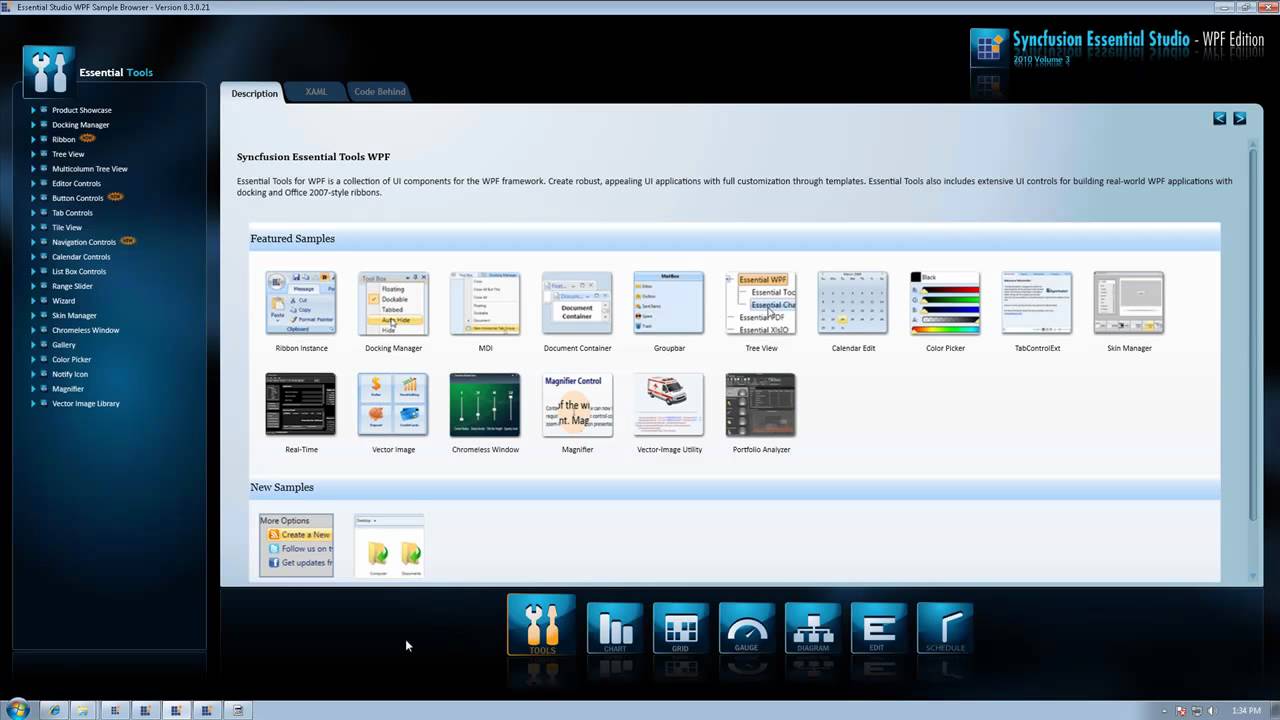1280x720 pixels.
Task: Select Skin Manager in the sidebar tree
Action: pyautogui.click(x=74, y=316)
